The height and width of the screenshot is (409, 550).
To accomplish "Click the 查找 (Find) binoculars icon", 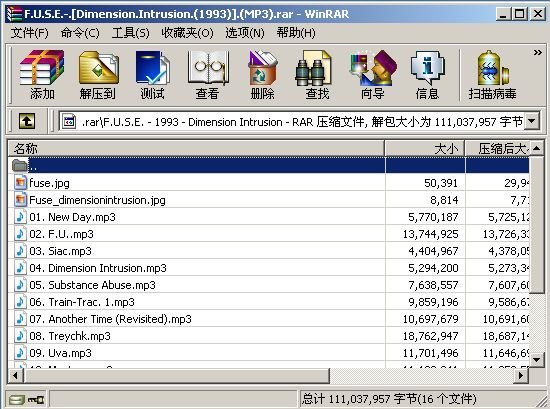I will [x=313, y=68].
